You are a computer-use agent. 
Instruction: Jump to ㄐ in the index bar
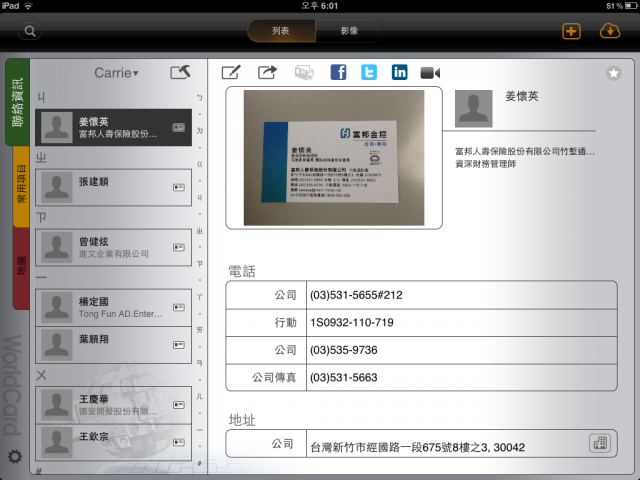click(200, 198)
